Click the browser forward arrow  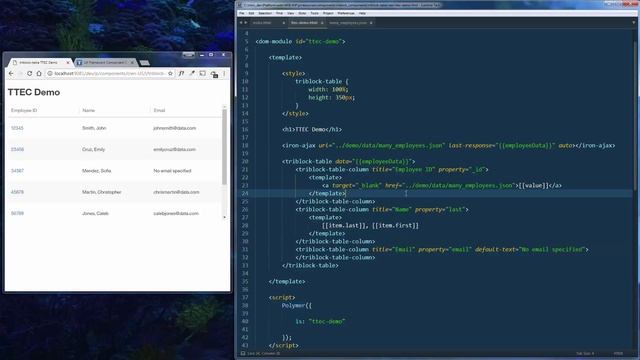click(x=20, y=73)
